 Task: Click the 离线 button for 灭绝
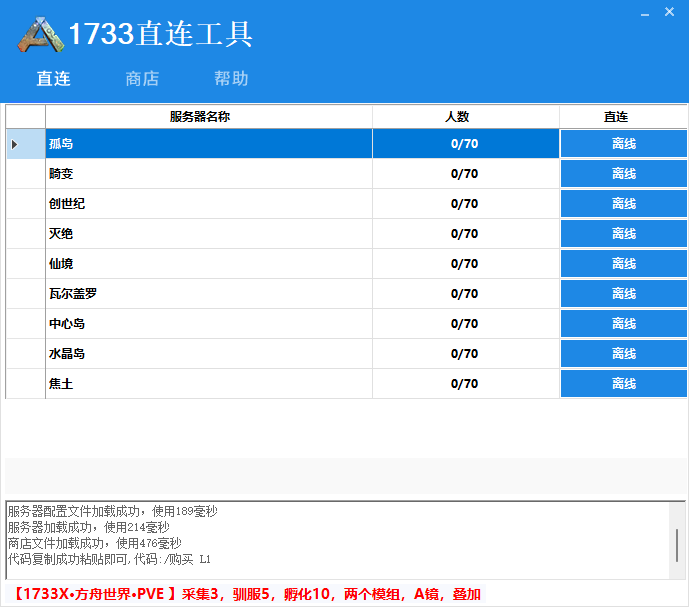pos(624,233)
